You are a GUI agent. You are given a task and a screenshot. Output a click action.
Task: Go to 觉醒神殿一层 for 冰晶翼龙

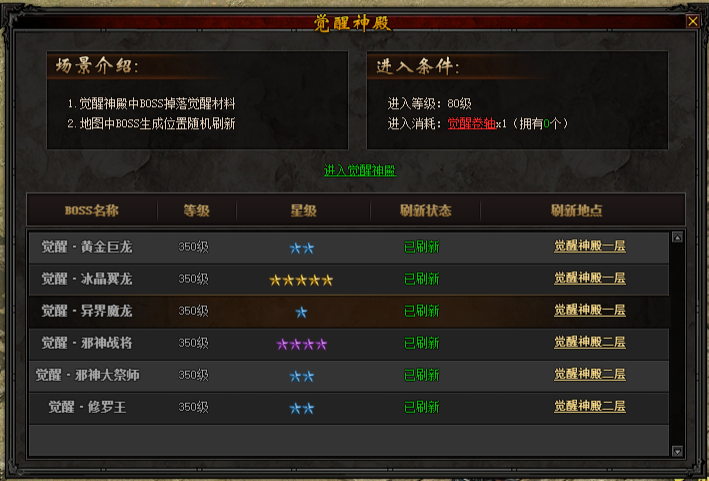(x=590, y=278)
